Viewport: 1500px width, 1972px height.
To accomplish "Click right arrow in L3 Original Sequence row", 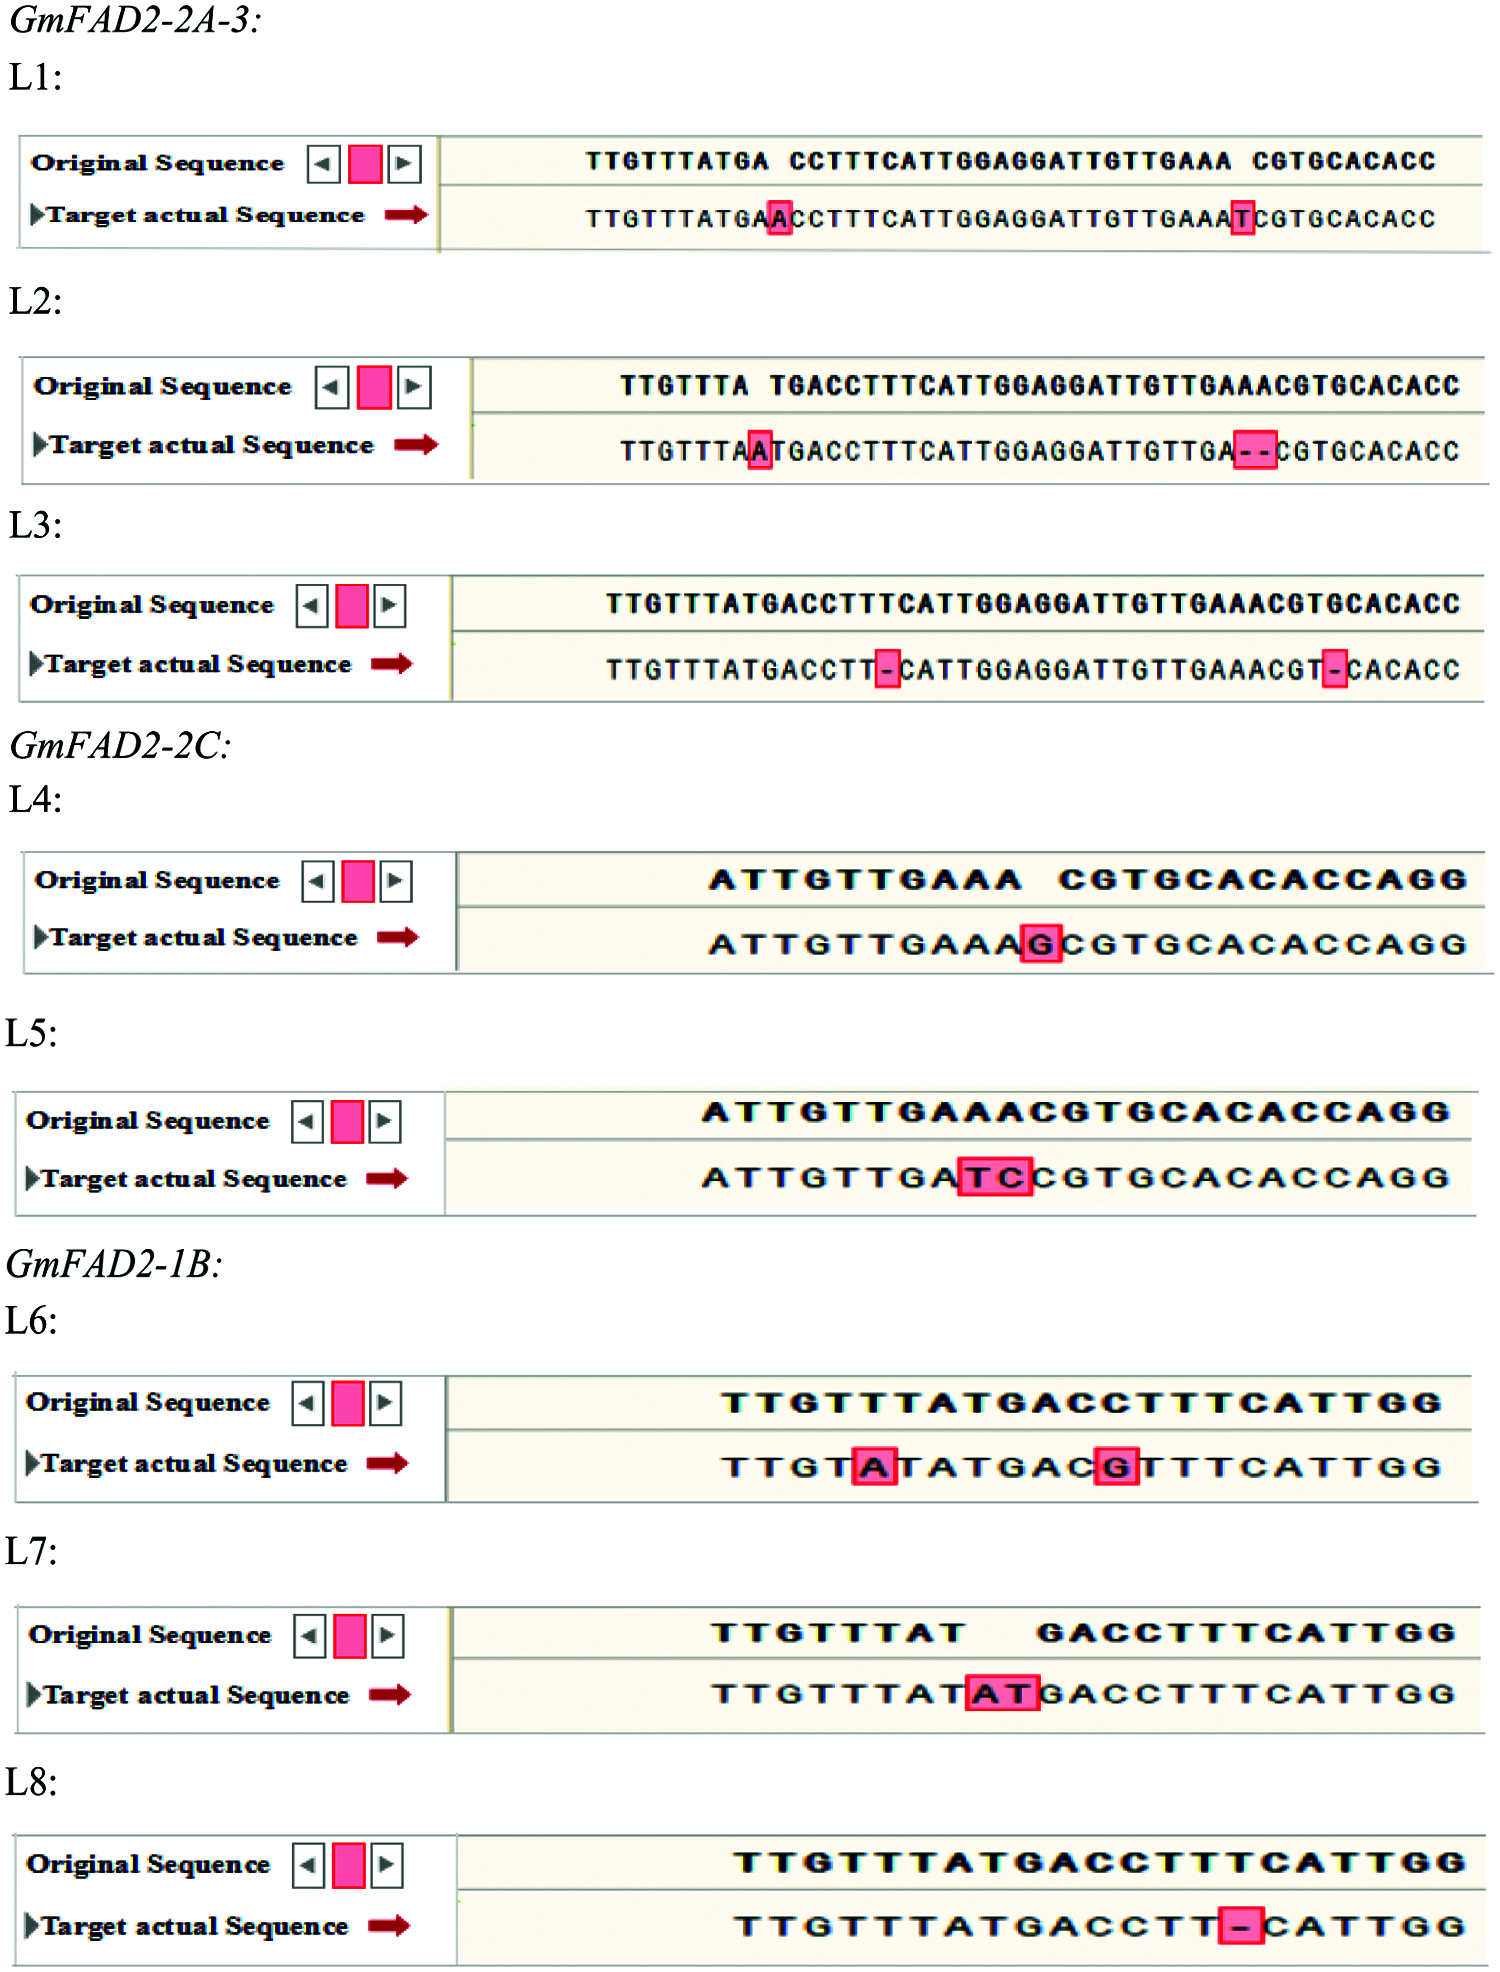I will point(390,605).
